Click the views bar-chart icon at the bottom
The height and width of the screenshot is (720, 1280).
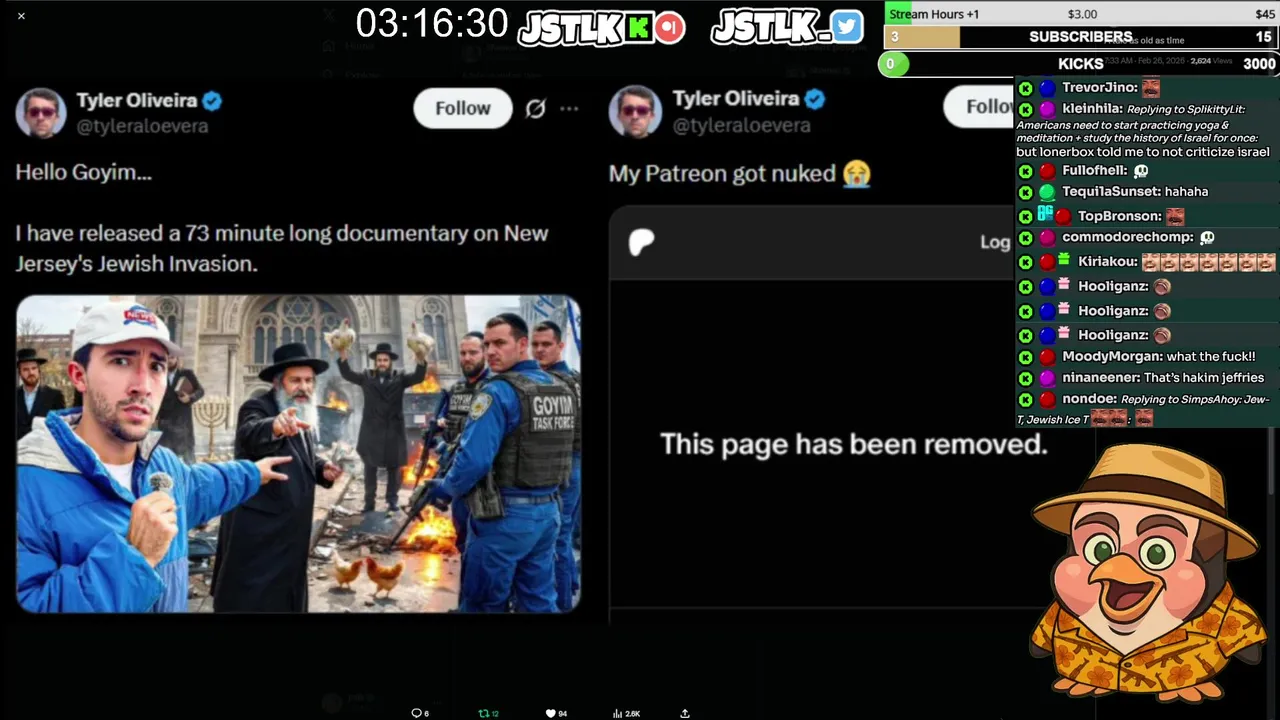[618, 713]
